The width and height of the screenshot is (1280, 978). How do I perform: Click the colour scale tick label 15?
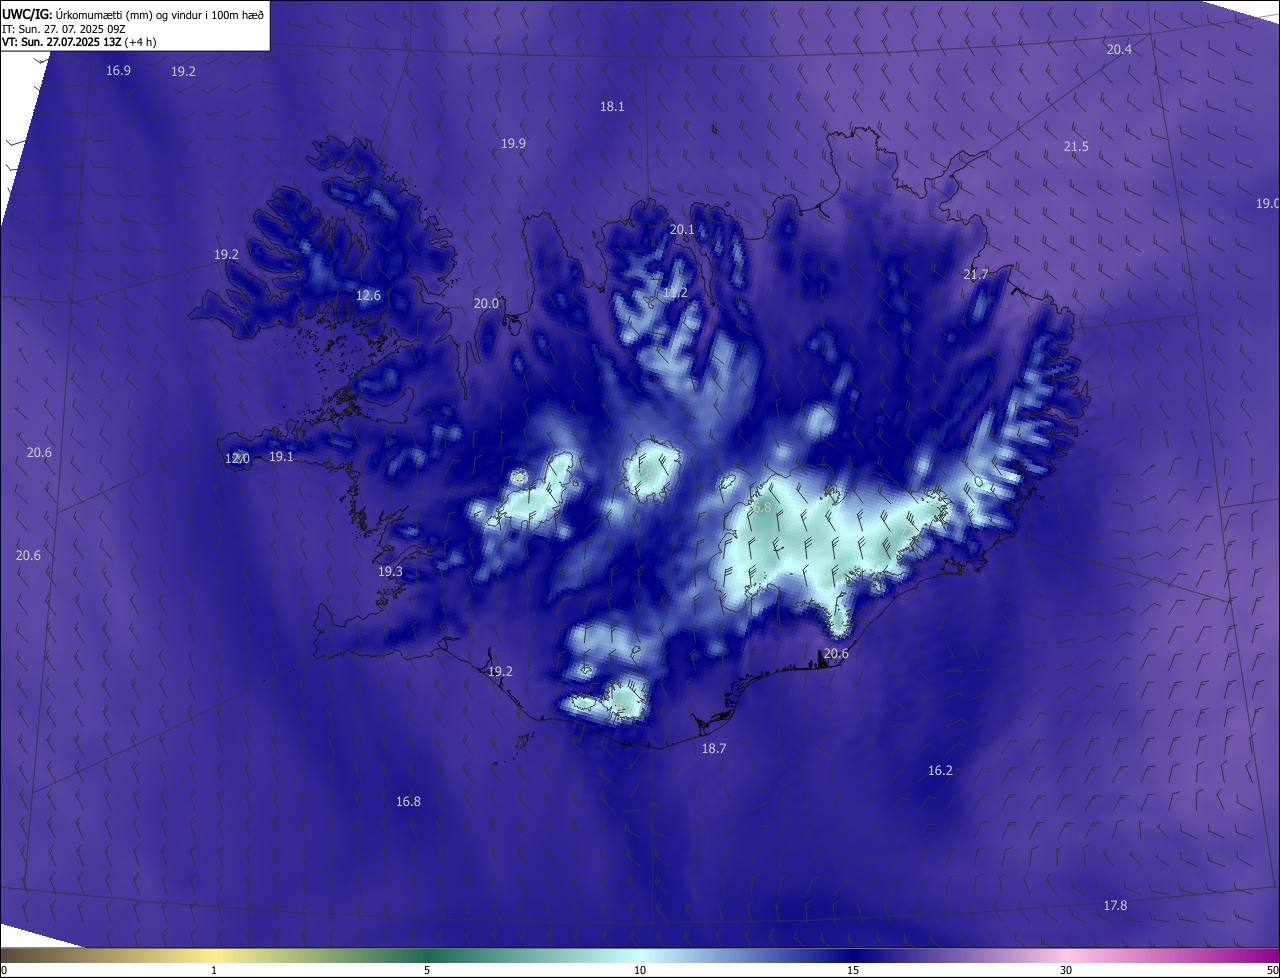(x=853, y=970)
